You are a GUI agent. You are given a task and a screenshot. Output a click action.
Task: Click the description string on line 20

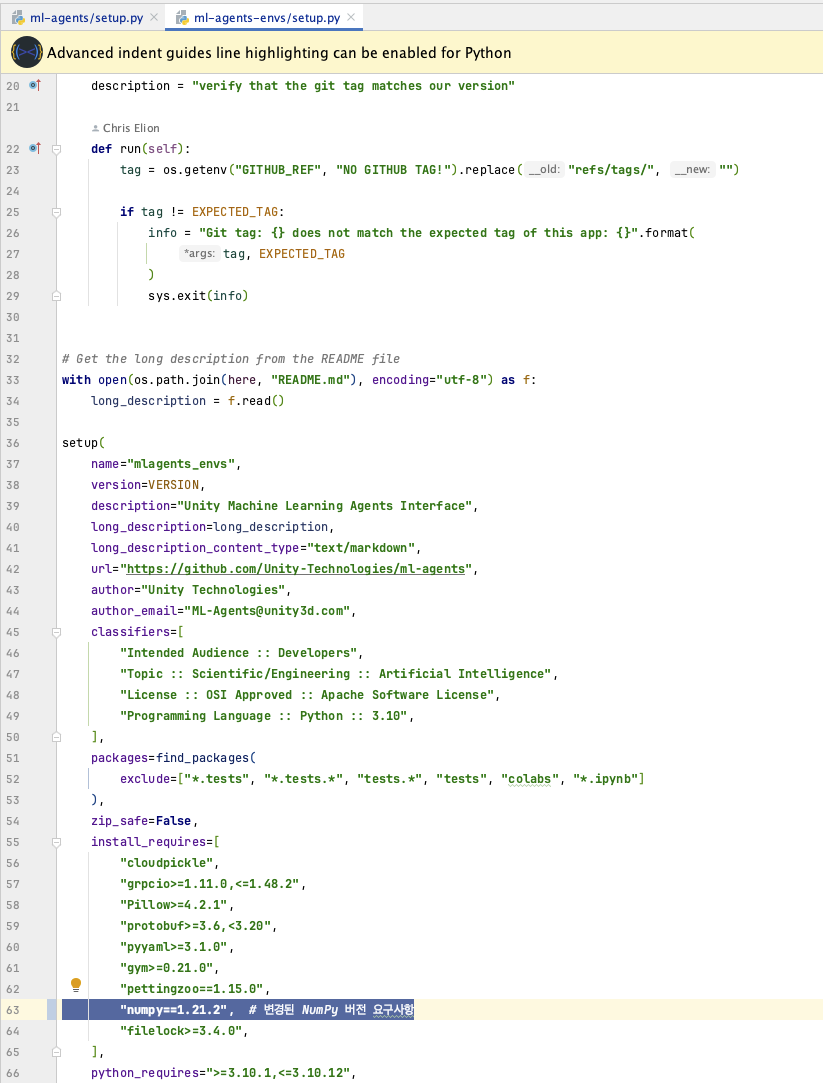[x=353, y=86]
